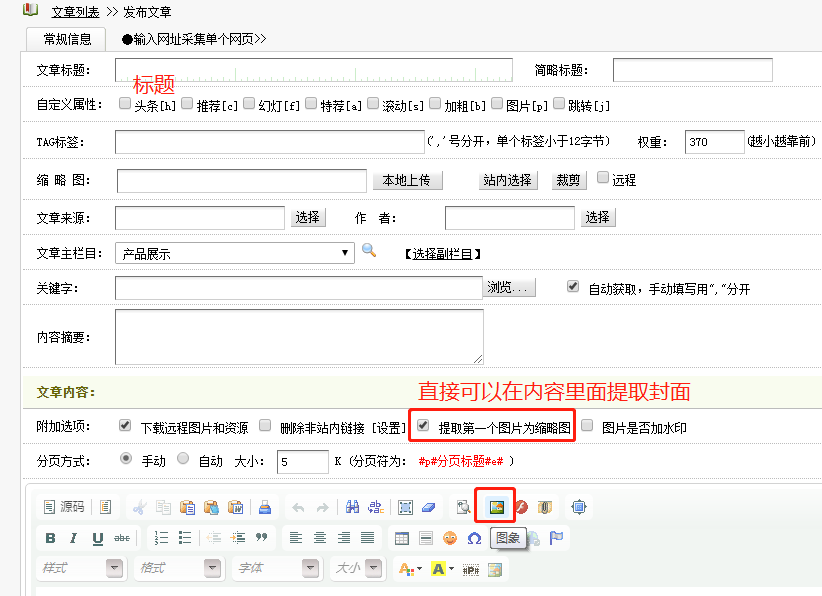Click the magnifier icon beside category dropdown
The height and width of the screenshot is (596, 822).
369,251
